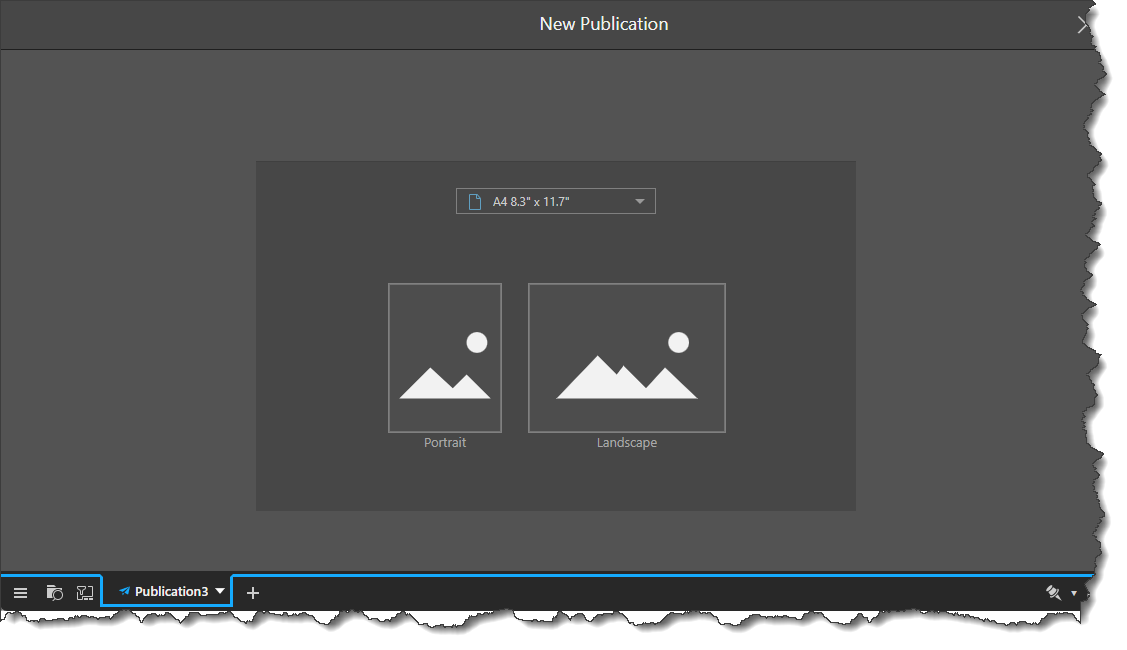
Task: Open the small arrow next to the pushpin
Action: pos(1074,594)
